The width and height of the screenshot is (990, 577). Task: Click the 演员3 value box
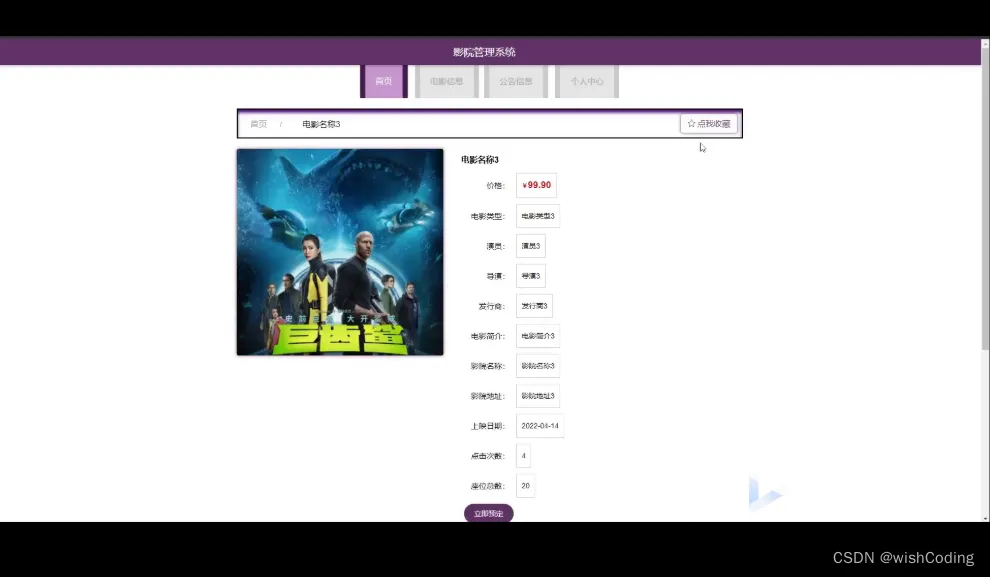click(x=530, y=246)
